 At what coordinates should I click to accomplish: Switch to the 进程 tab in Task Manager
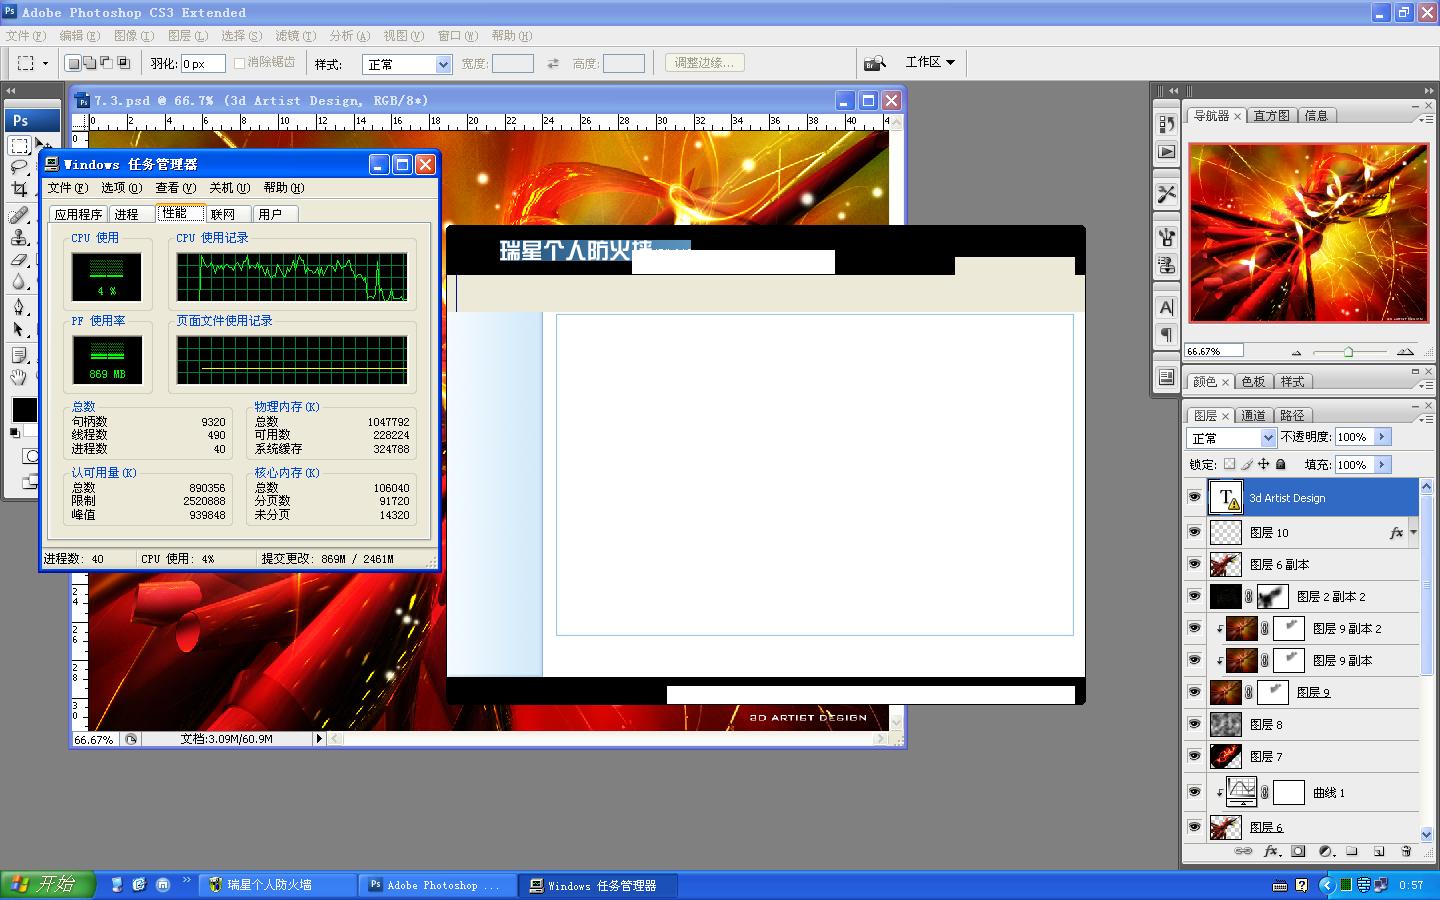[127, 214]
